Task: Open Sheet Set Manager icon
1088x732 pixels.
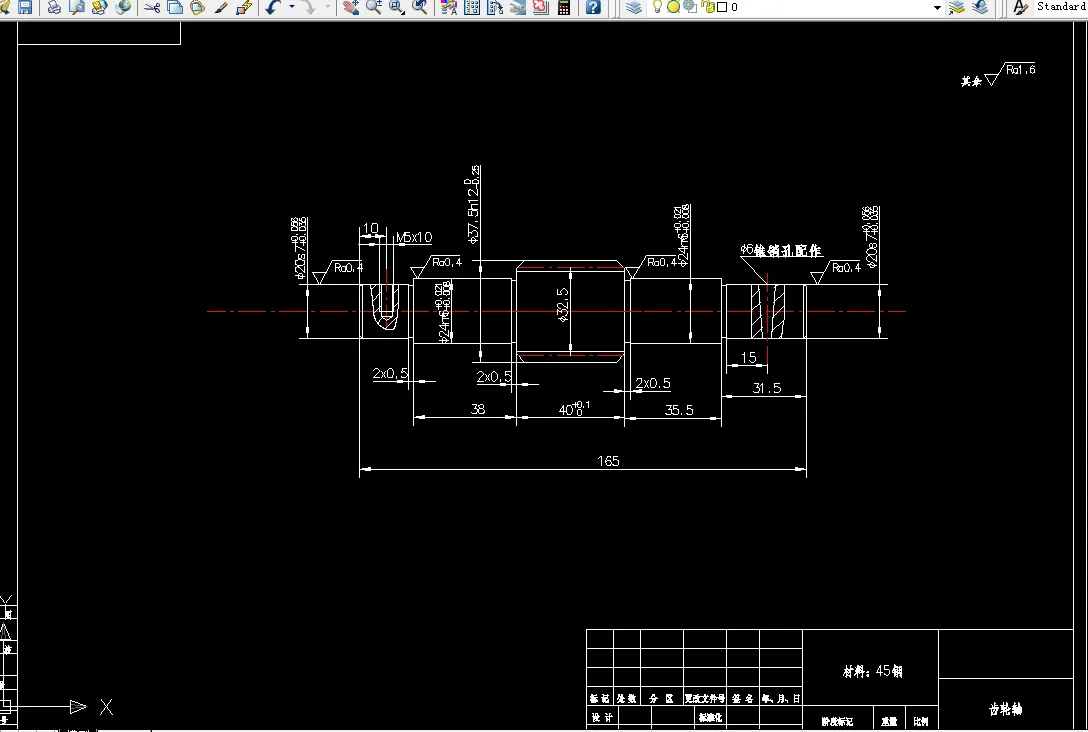Action: 518,7
